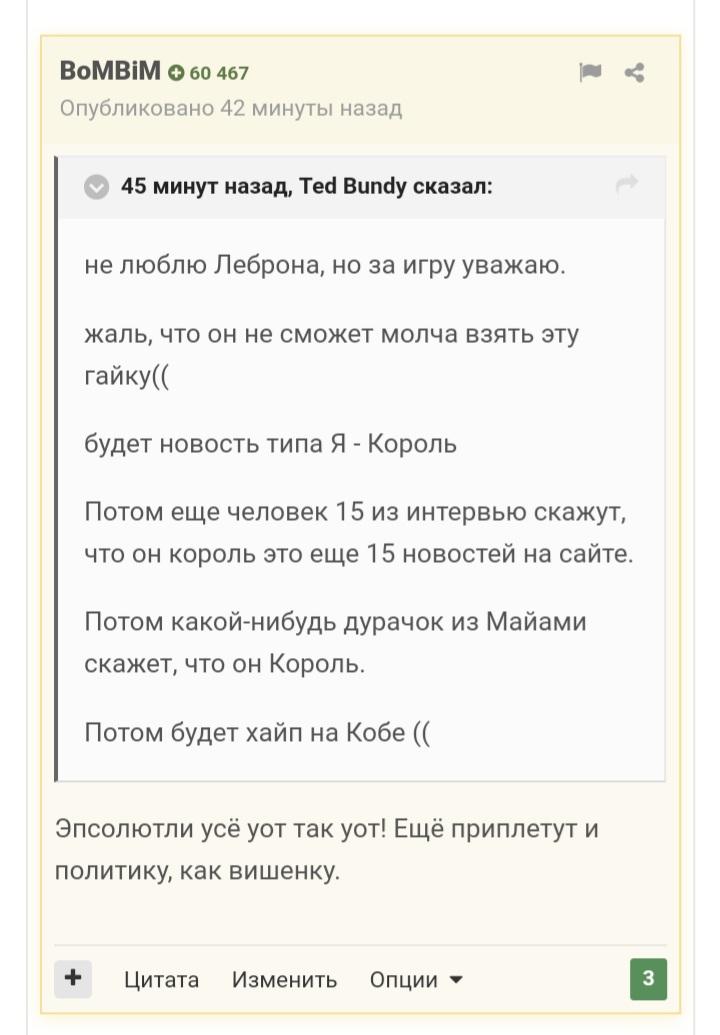Screen dimensions: 720x1035
Task: Click the Цитата quote button
Action: [161, 980]
